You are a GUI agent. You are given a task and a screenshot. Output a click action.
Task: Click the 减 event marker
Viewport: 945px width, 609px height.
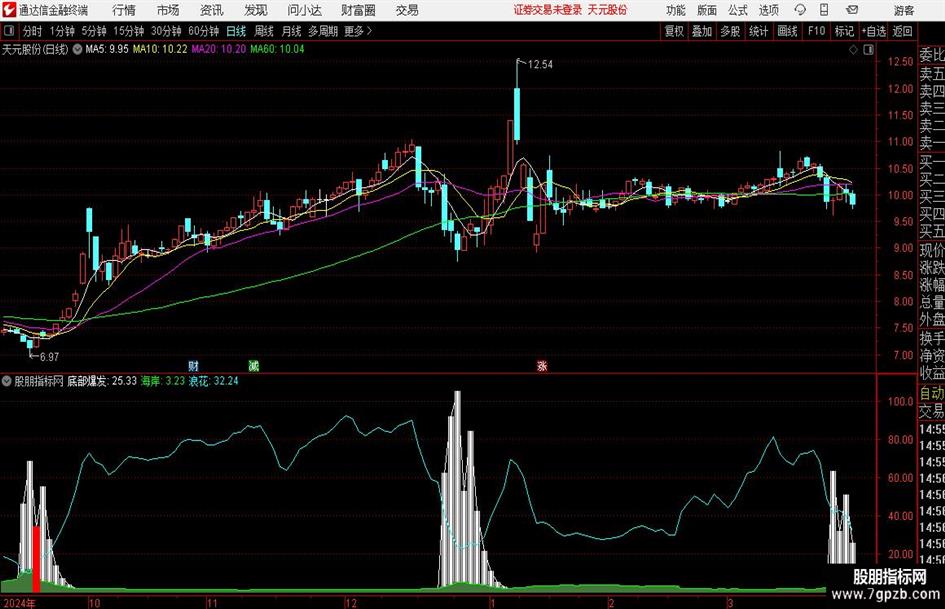254,365
